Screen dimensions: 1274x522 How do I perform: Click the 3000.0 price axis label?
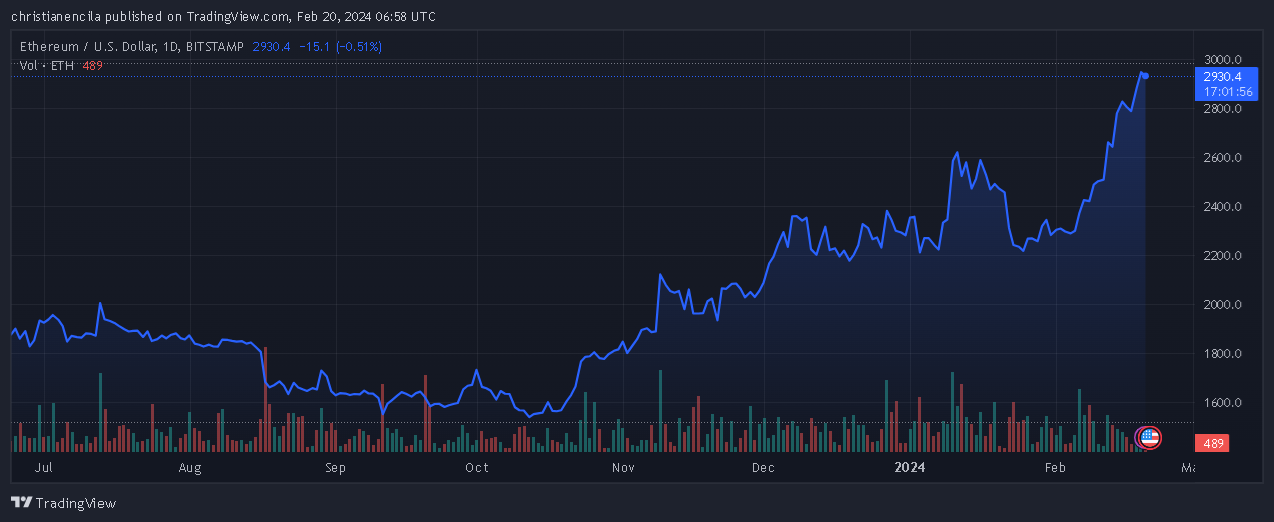click(x=1222, y=60)
